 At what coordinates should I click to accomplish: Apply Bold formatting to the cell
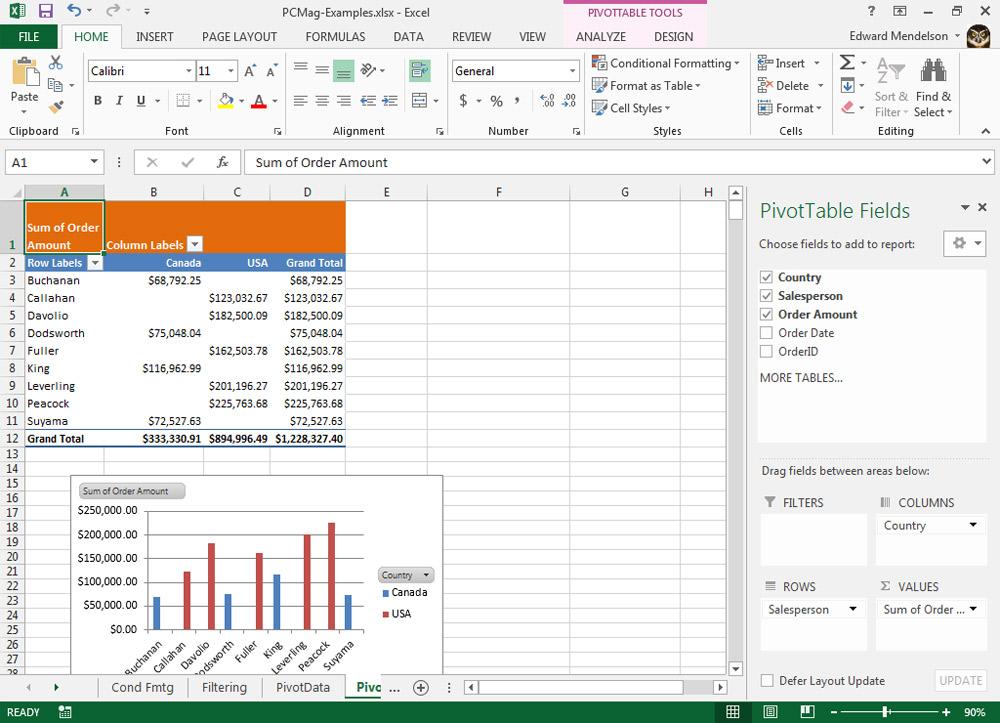[x=97, y=101]
